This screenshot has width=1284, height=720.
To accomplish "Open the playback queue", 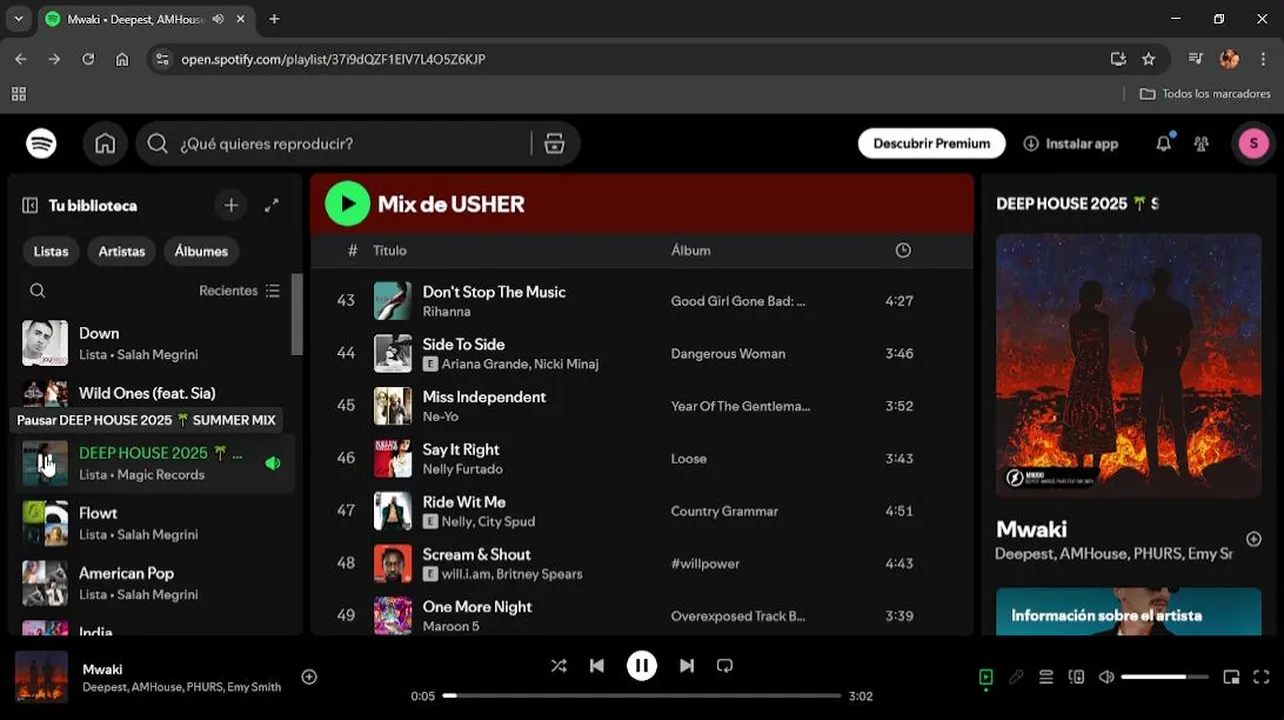I will [x=1046, y=677].
